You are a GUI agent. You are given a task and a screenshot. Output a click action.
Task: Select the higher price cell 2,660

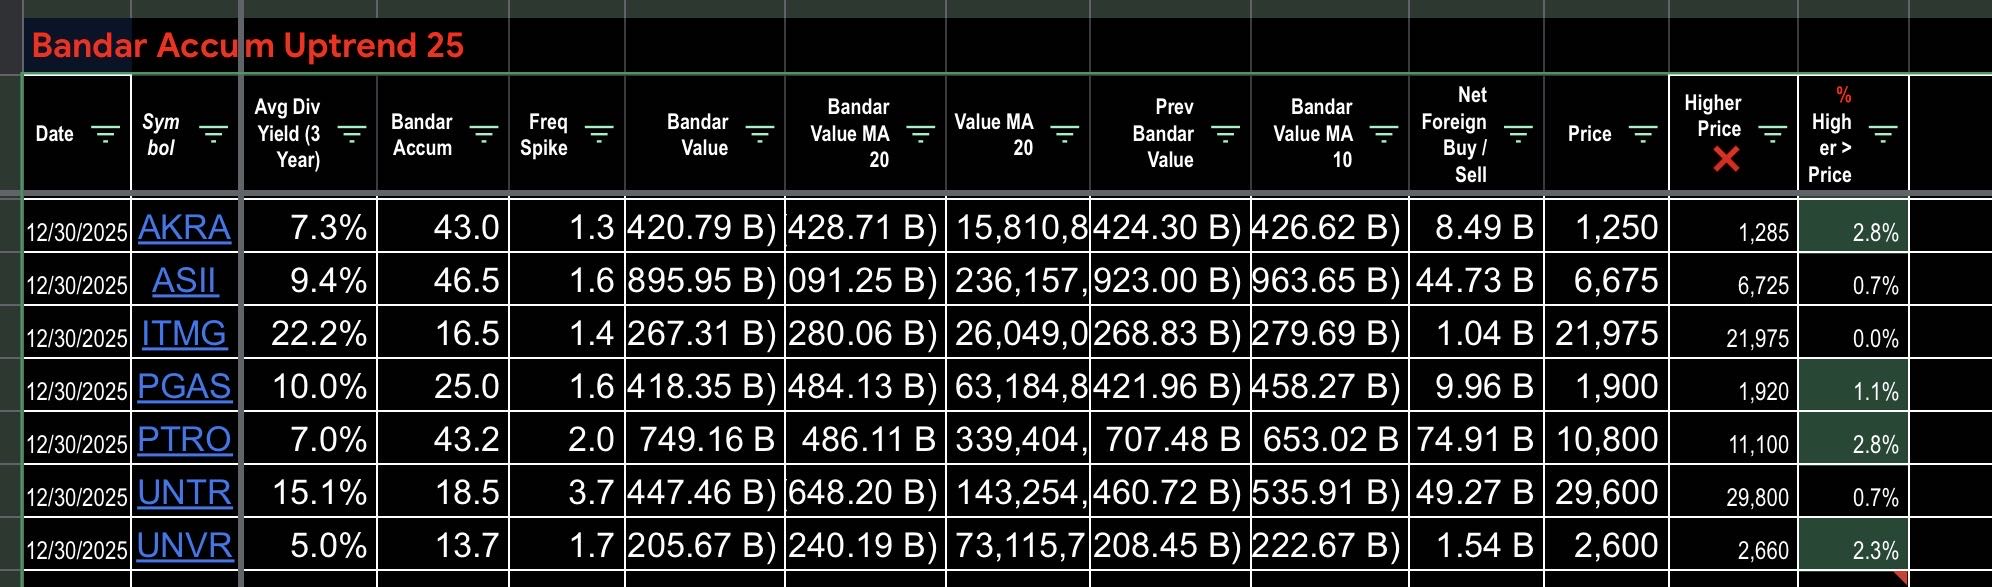[x=1733, y=545]
